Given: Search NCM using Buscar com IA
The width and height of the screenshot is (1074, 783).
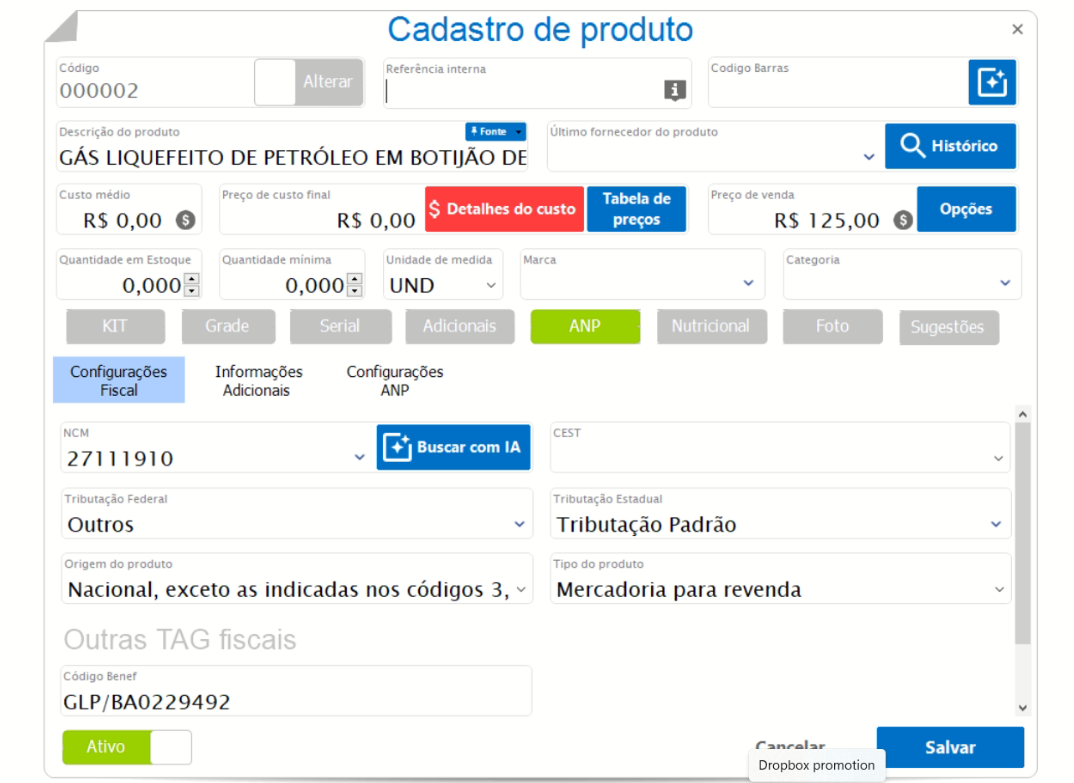Looking at the screenshot, I should [453, 447].
